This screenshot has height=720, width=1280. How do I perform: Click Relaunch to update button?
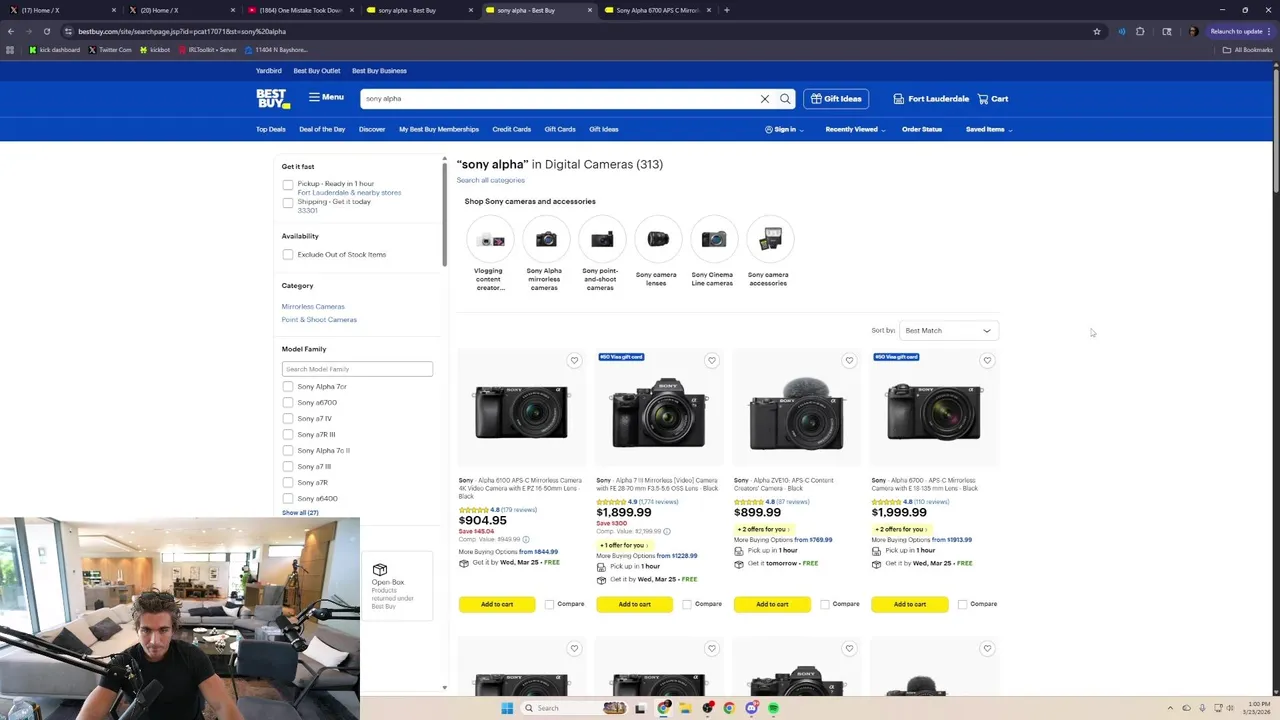click(1239, 31)
